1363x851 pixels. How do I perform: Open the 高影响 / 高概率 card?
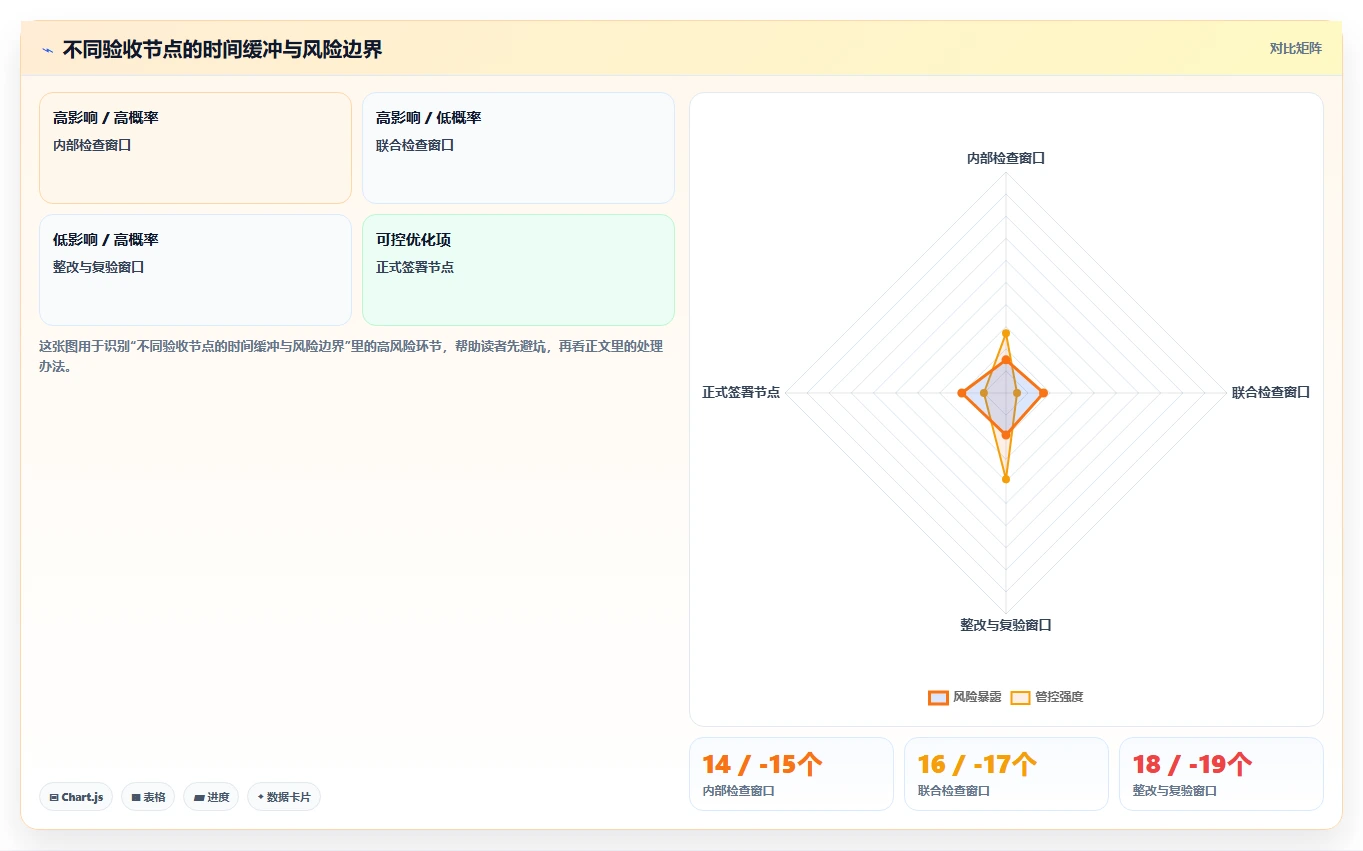click(195, 148)
